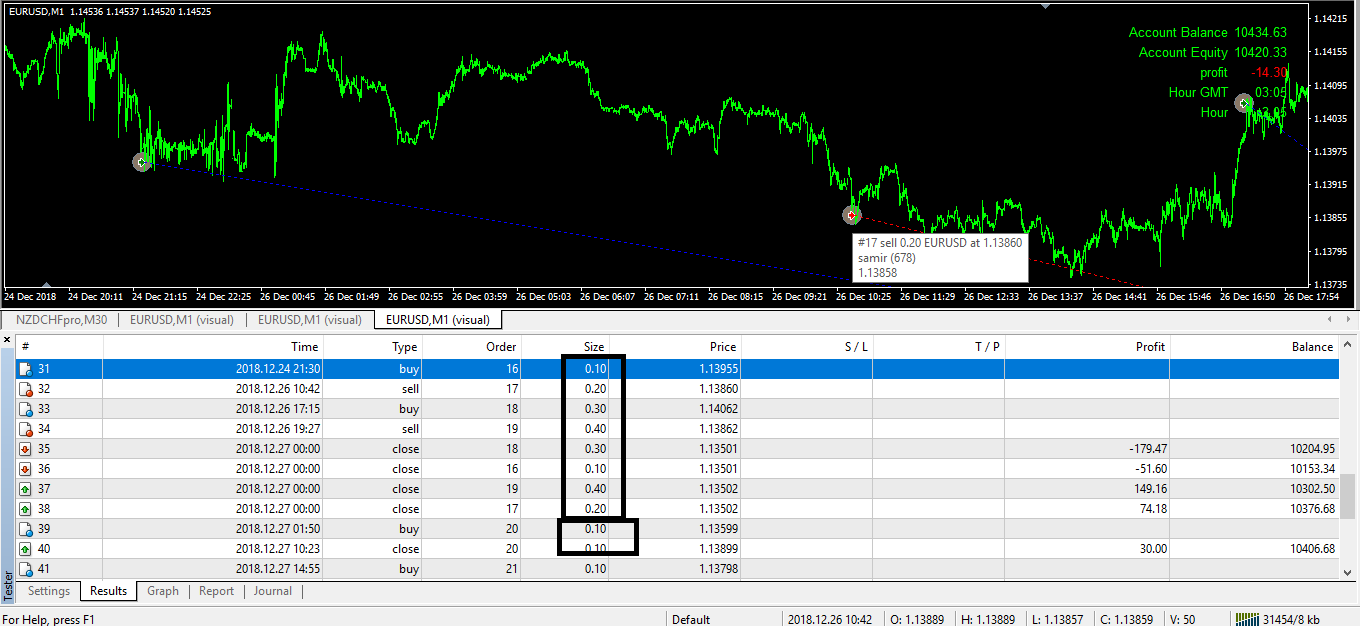Open the Settings tab in Tester
The height and width of the screenshot is (626, 1360).
[49, 591]
